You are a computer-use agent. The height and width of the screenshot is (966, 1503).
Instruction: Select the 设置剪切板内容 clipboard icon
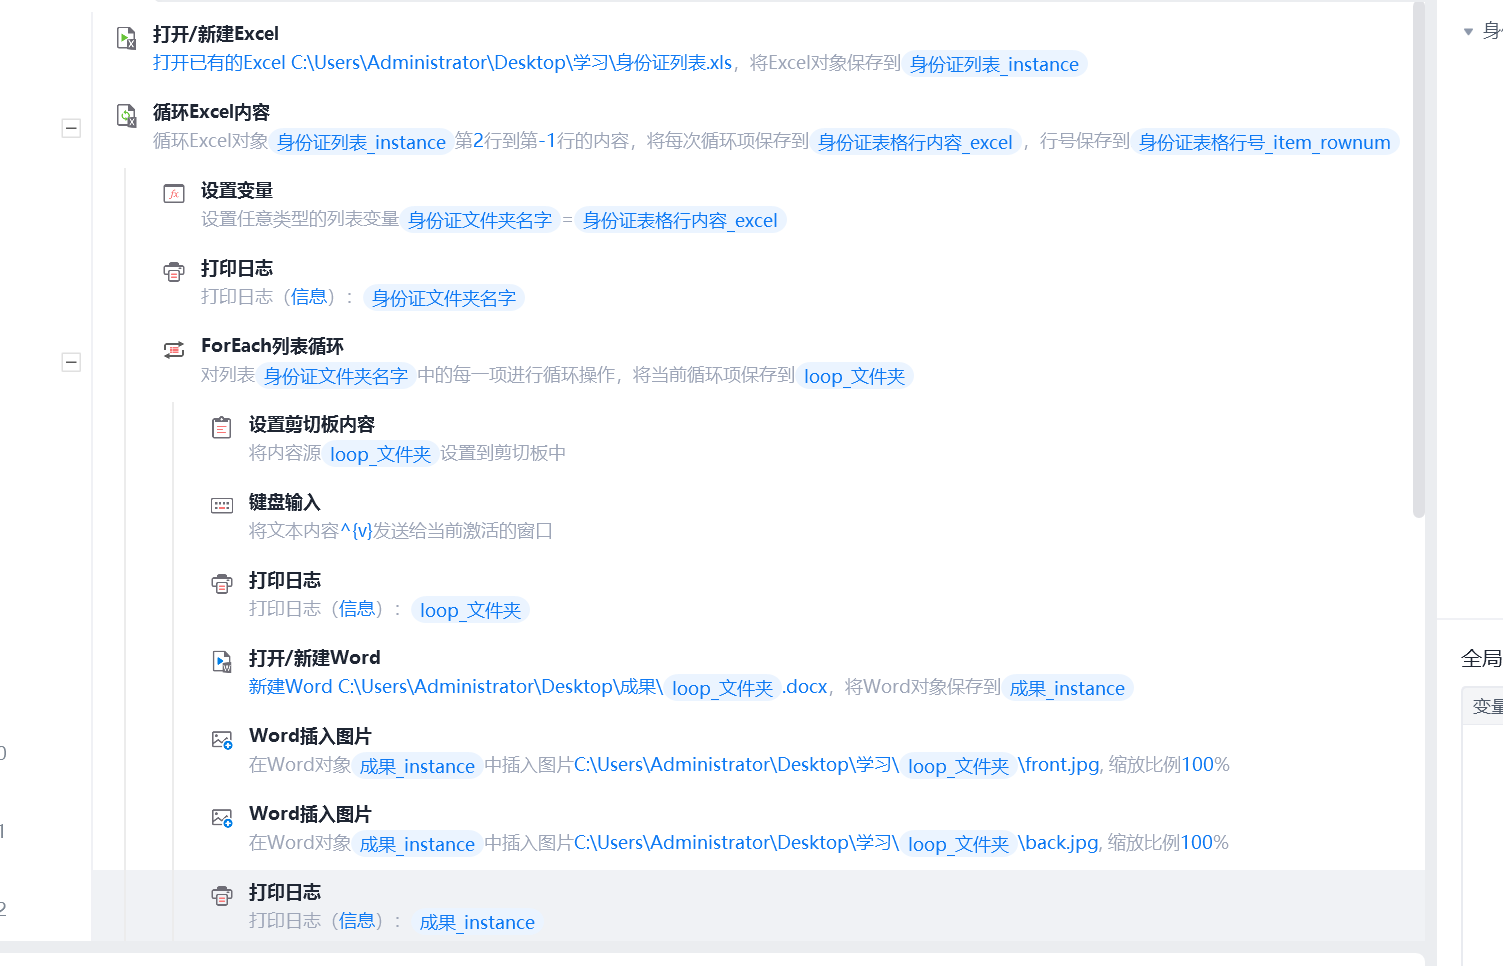(222, 428)
